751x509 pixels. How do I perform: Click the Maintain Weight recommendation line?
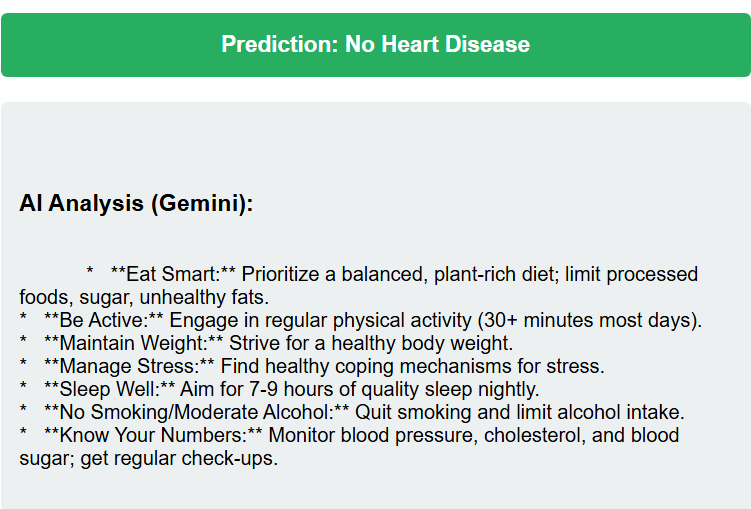[266, 343]
